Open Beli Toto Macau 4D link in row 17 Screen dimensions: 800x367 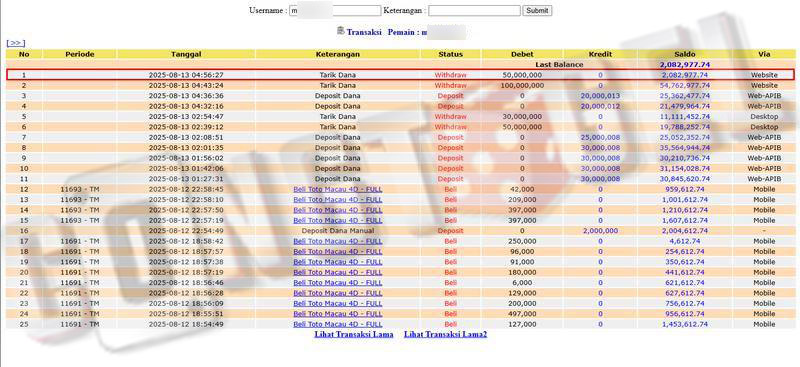point(338,241)
